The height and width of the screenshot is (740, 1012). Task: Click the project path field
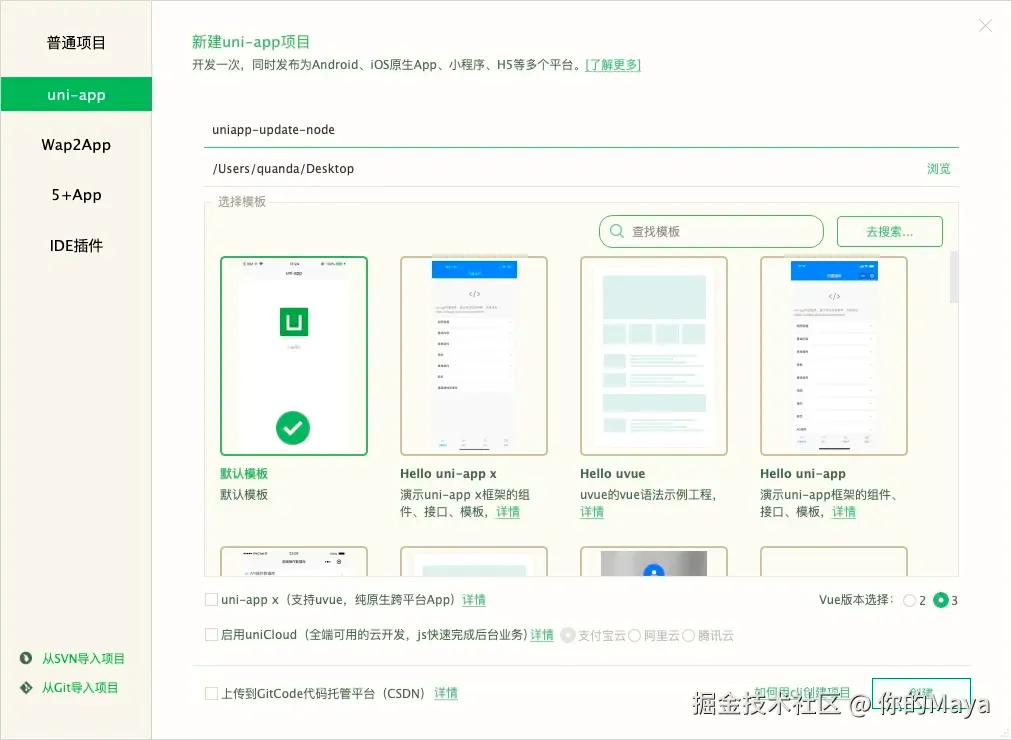point(562,168)
